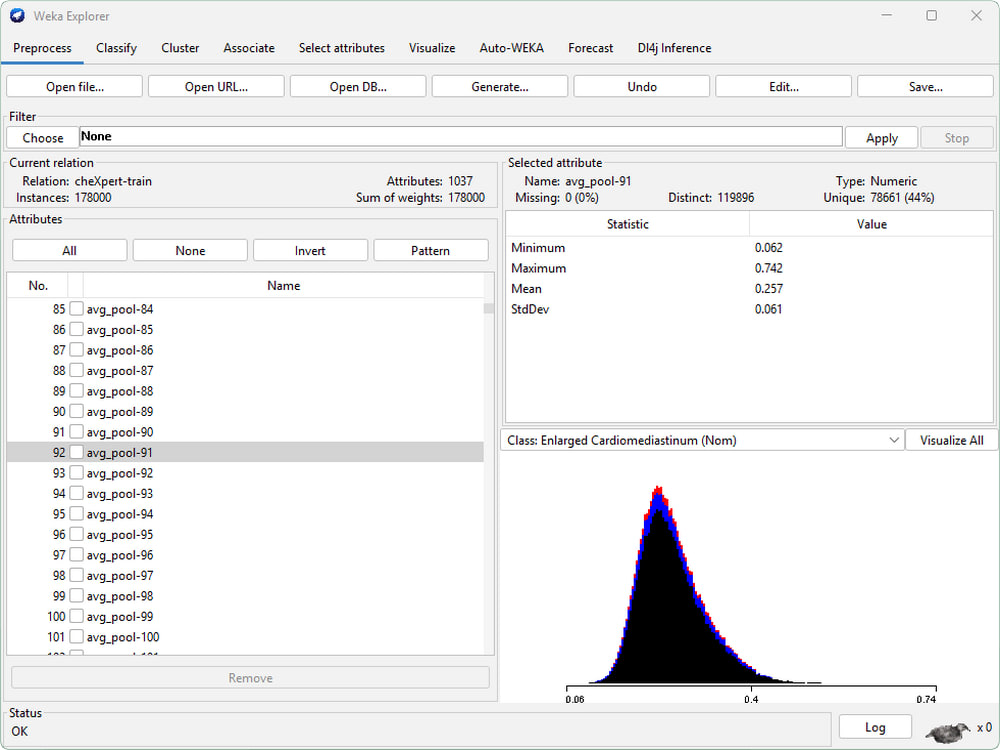1000x750 pixels.
Task: Click the Apply filter button
Action: click(881, 138)
